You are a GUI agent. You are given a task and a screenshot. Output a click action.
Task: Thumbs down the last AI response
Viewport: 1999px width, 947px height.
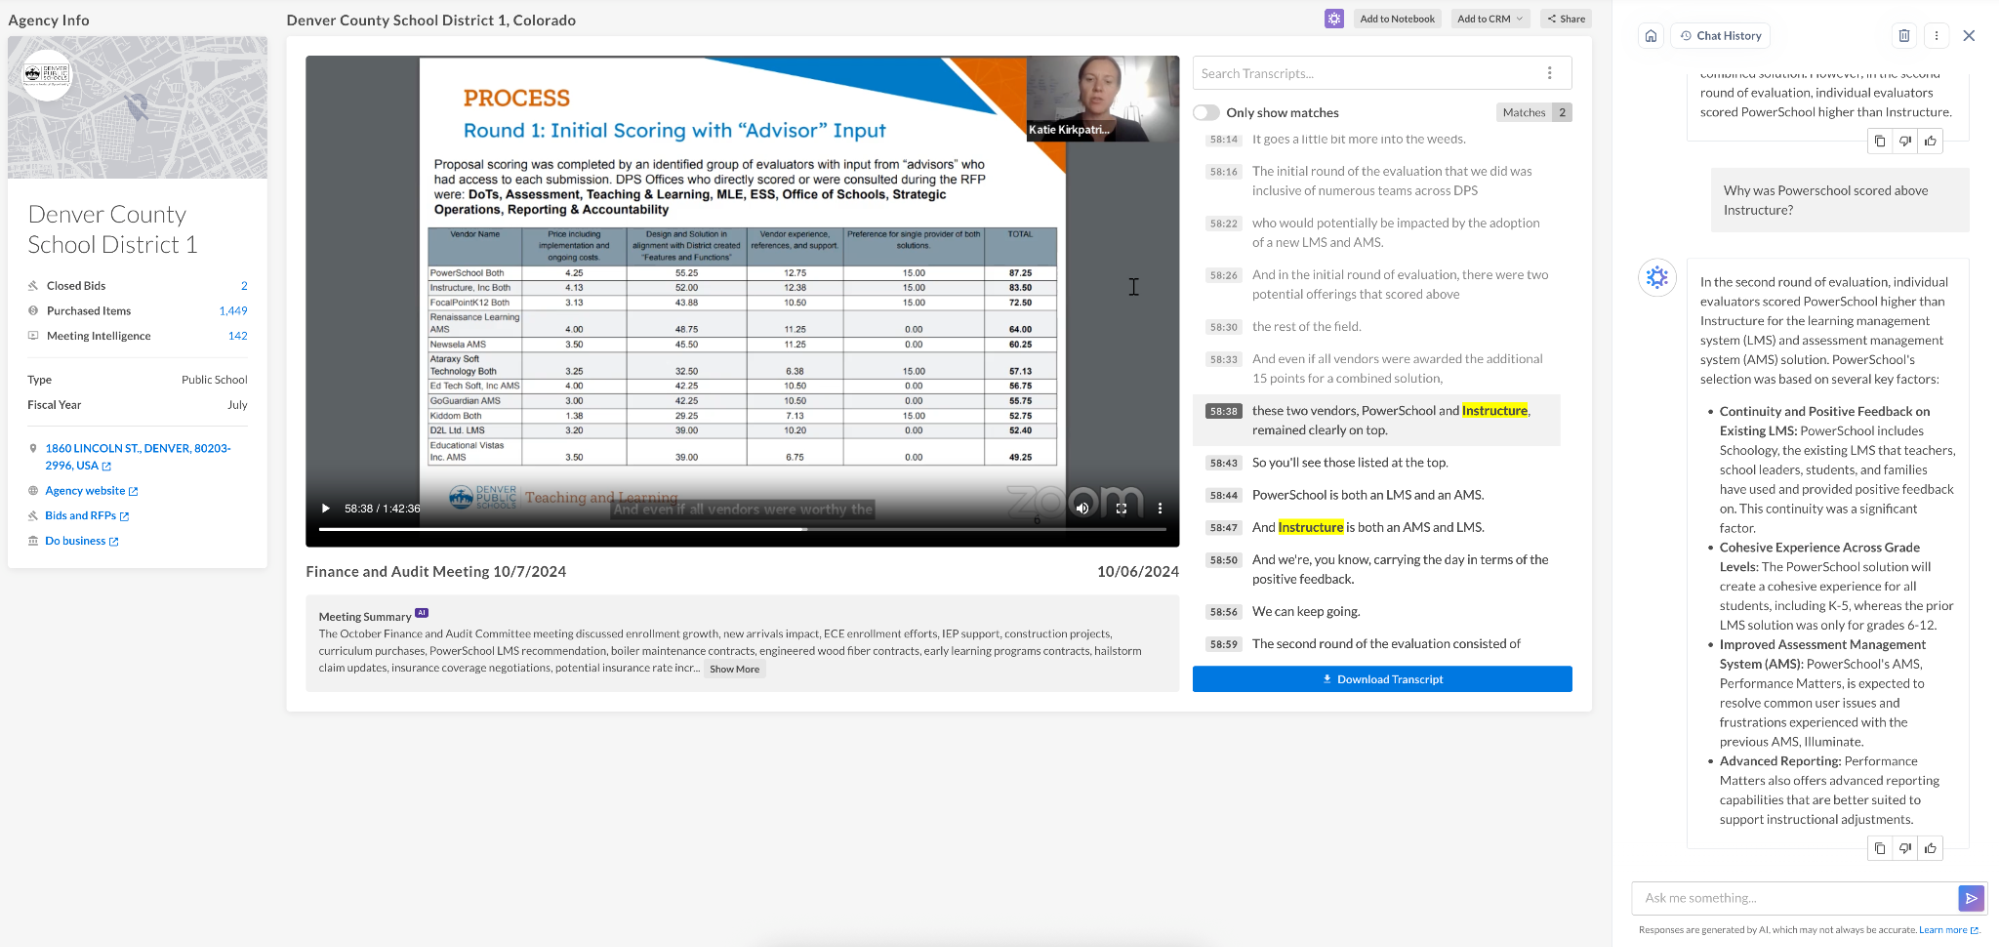pyautogui.click(x=1905, y=848)
